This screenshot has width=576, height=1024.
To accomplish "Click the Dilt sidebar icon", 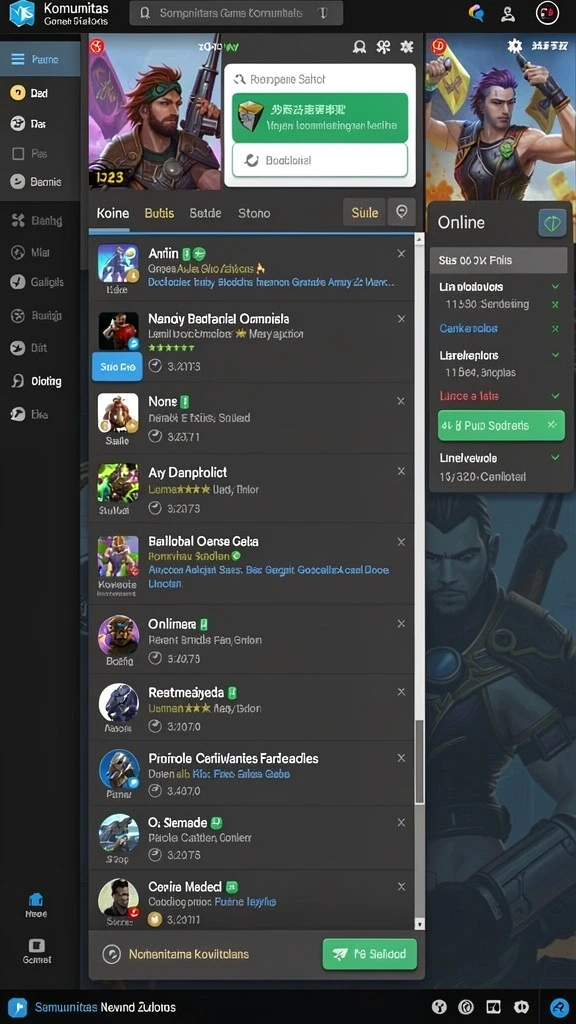I will pyautogui.click(x=18, y=348).
